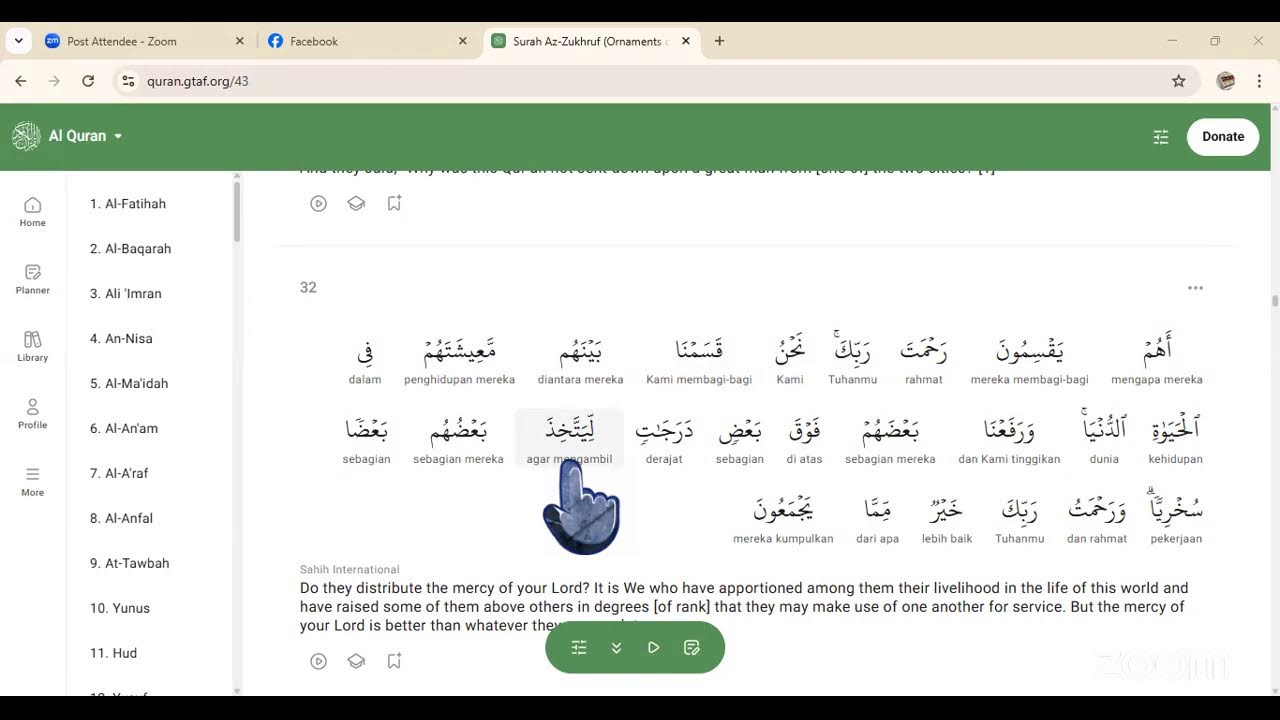Close the Post Attendee - Zoom tab

[x=239, y=41]
